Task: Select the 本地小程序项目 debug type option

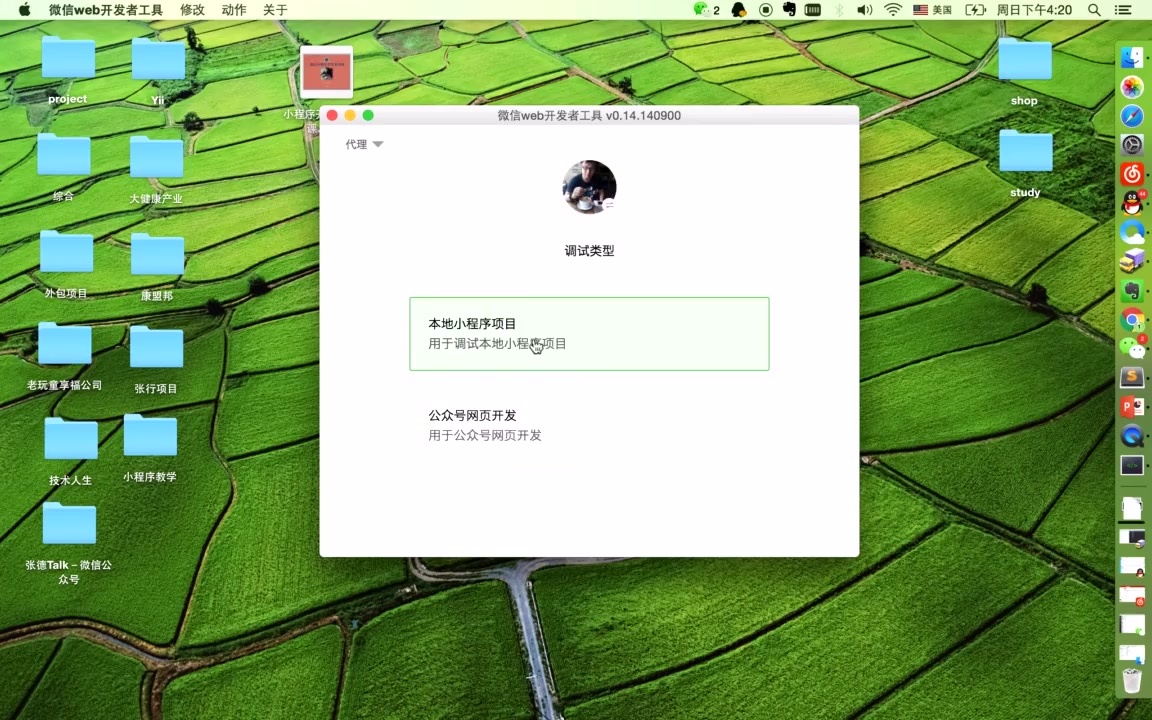Action: tap(589, 334)
